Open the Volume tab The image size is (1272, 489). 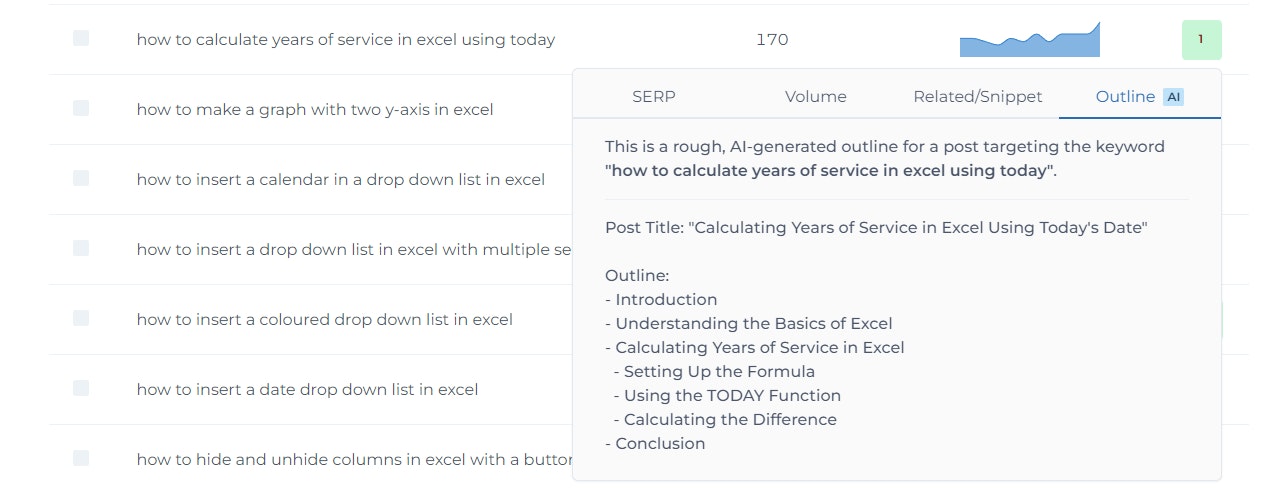[816, 97]
